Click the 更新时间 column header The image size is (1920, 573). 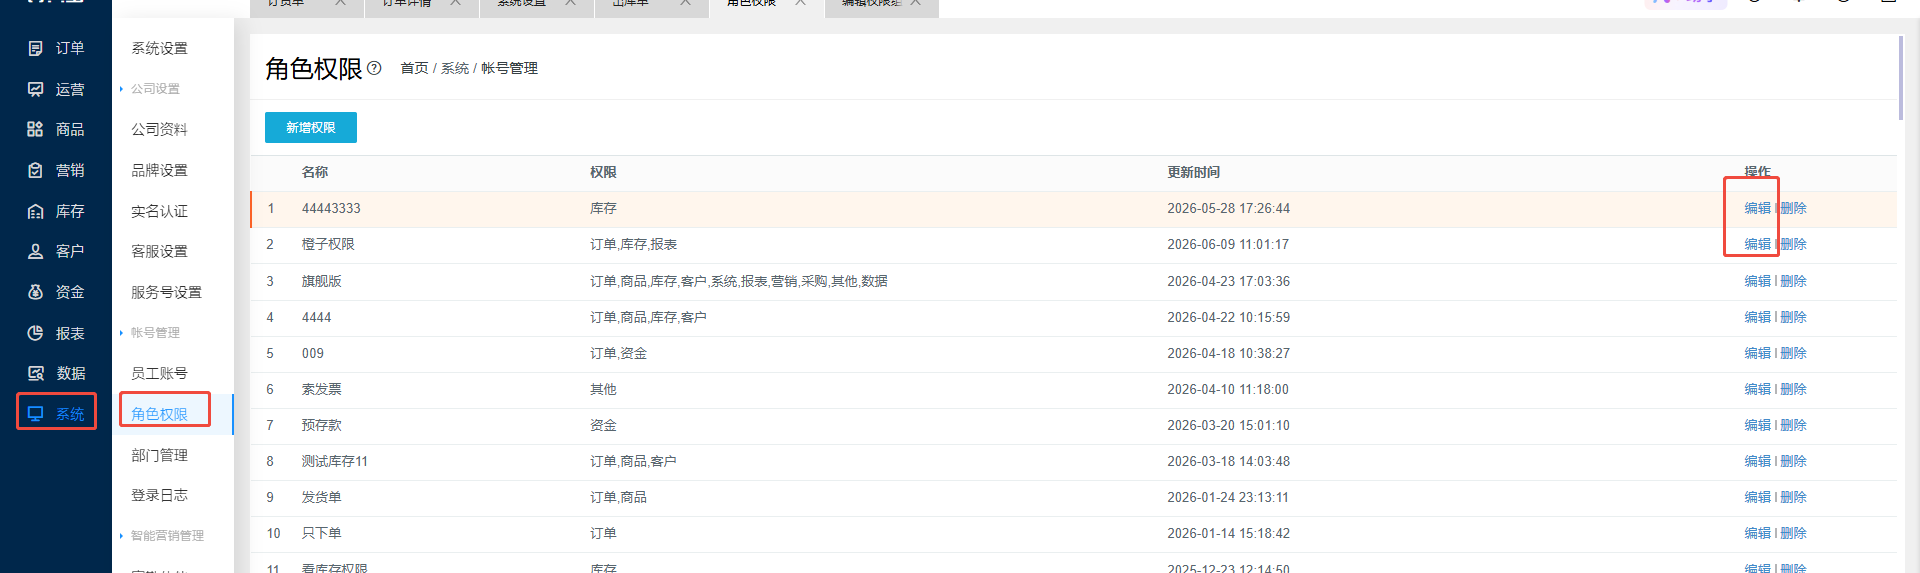point(1193,172)
